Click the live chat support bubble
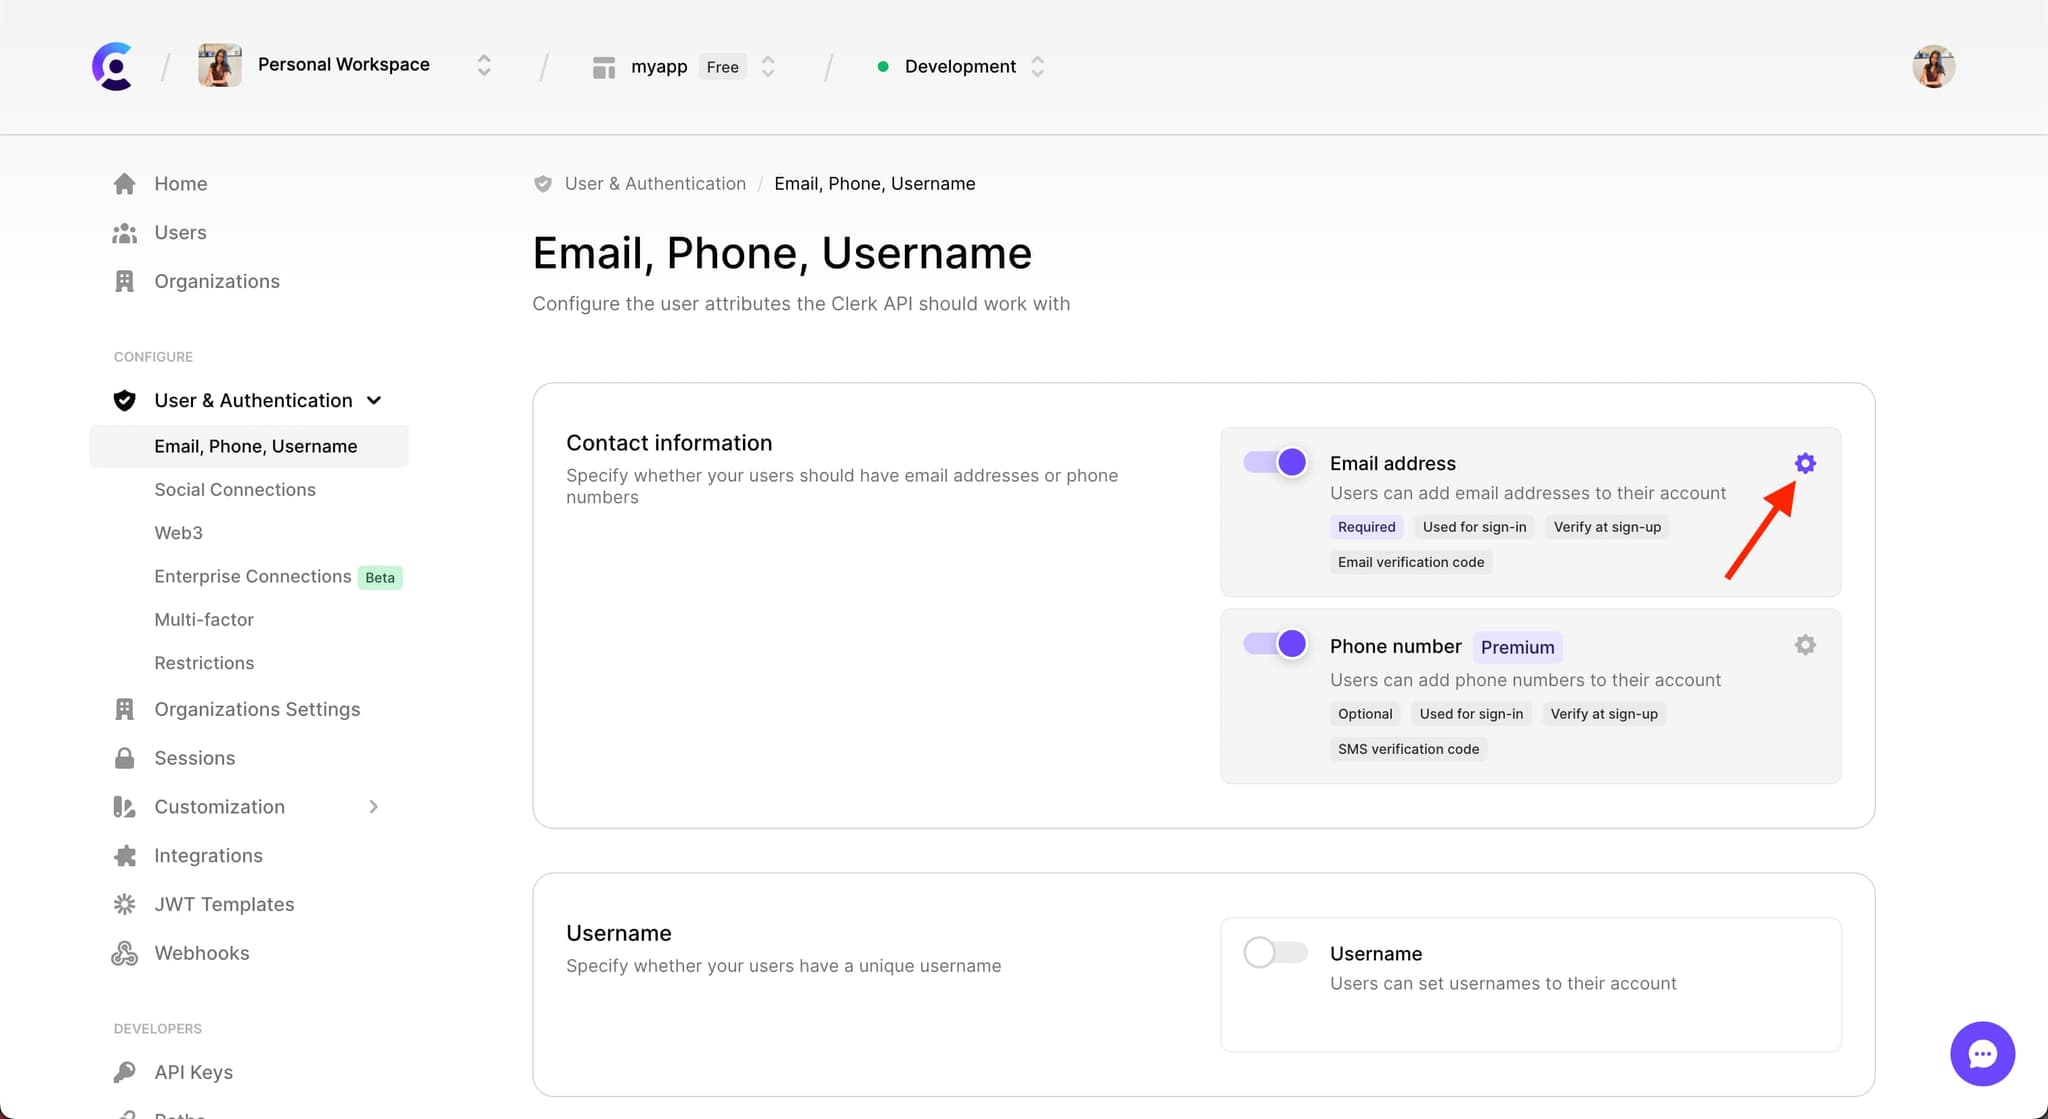The width and height of the screenshot is (2048, 1119). (1983, 1054)
